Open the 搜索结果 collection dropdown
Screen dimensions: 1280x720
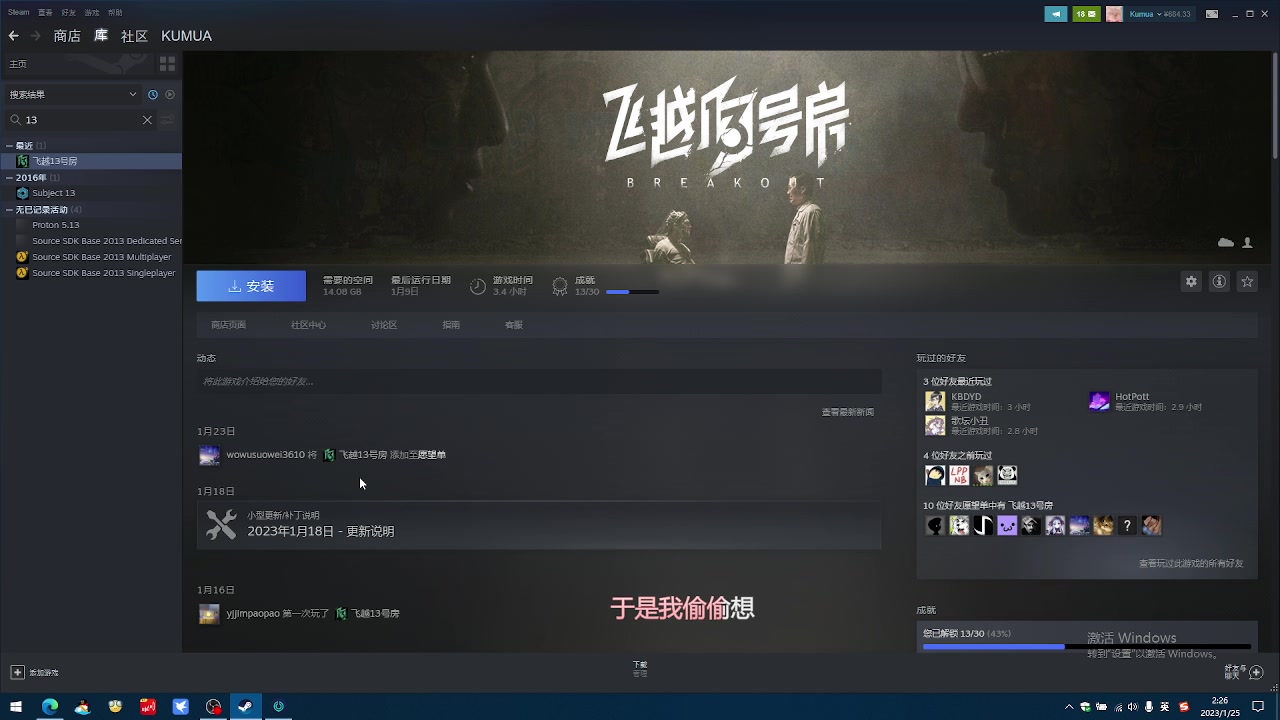[72, 94]
